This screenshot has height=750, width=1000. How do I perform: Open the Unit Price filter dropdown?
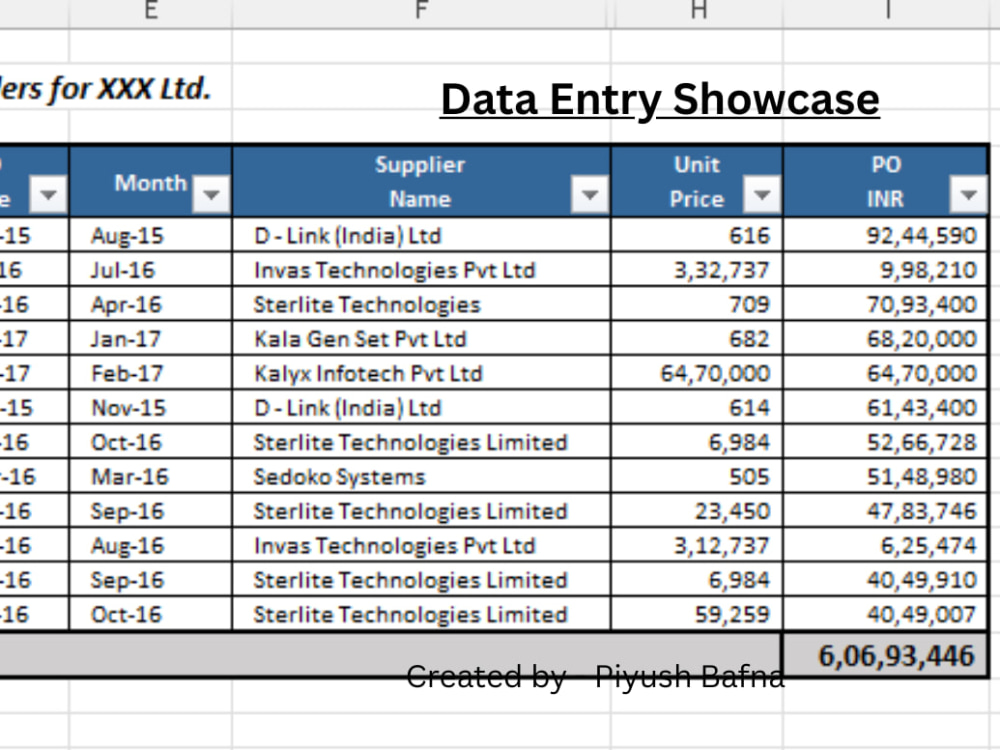(x=761, y=194)
